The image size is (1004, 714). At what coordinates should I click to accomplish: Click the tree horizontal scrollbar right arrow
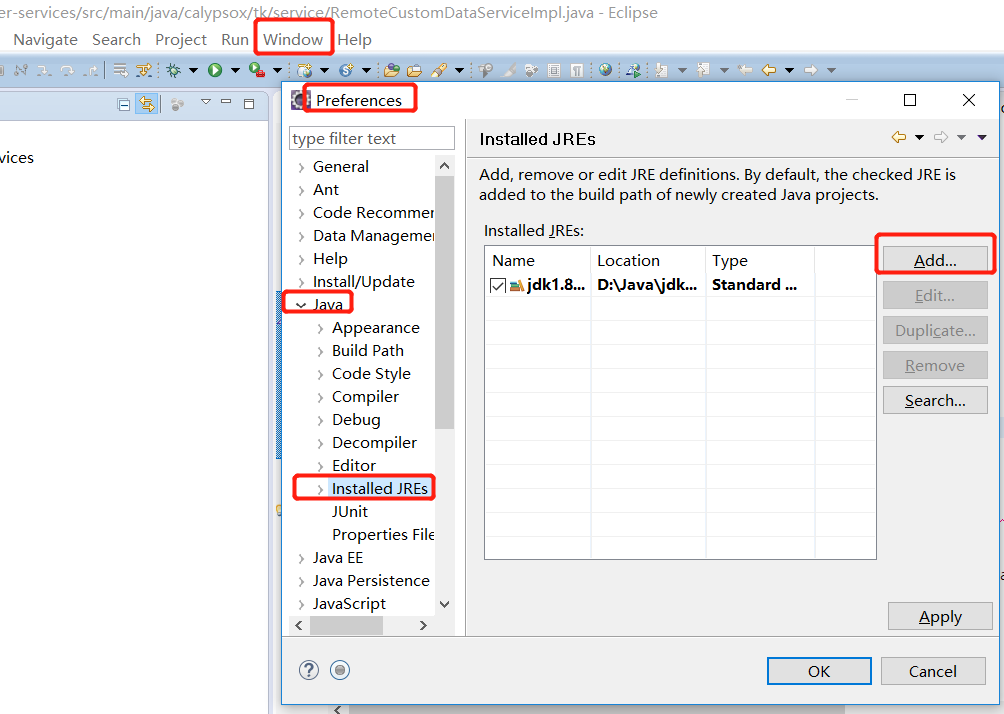pos(423,626)
